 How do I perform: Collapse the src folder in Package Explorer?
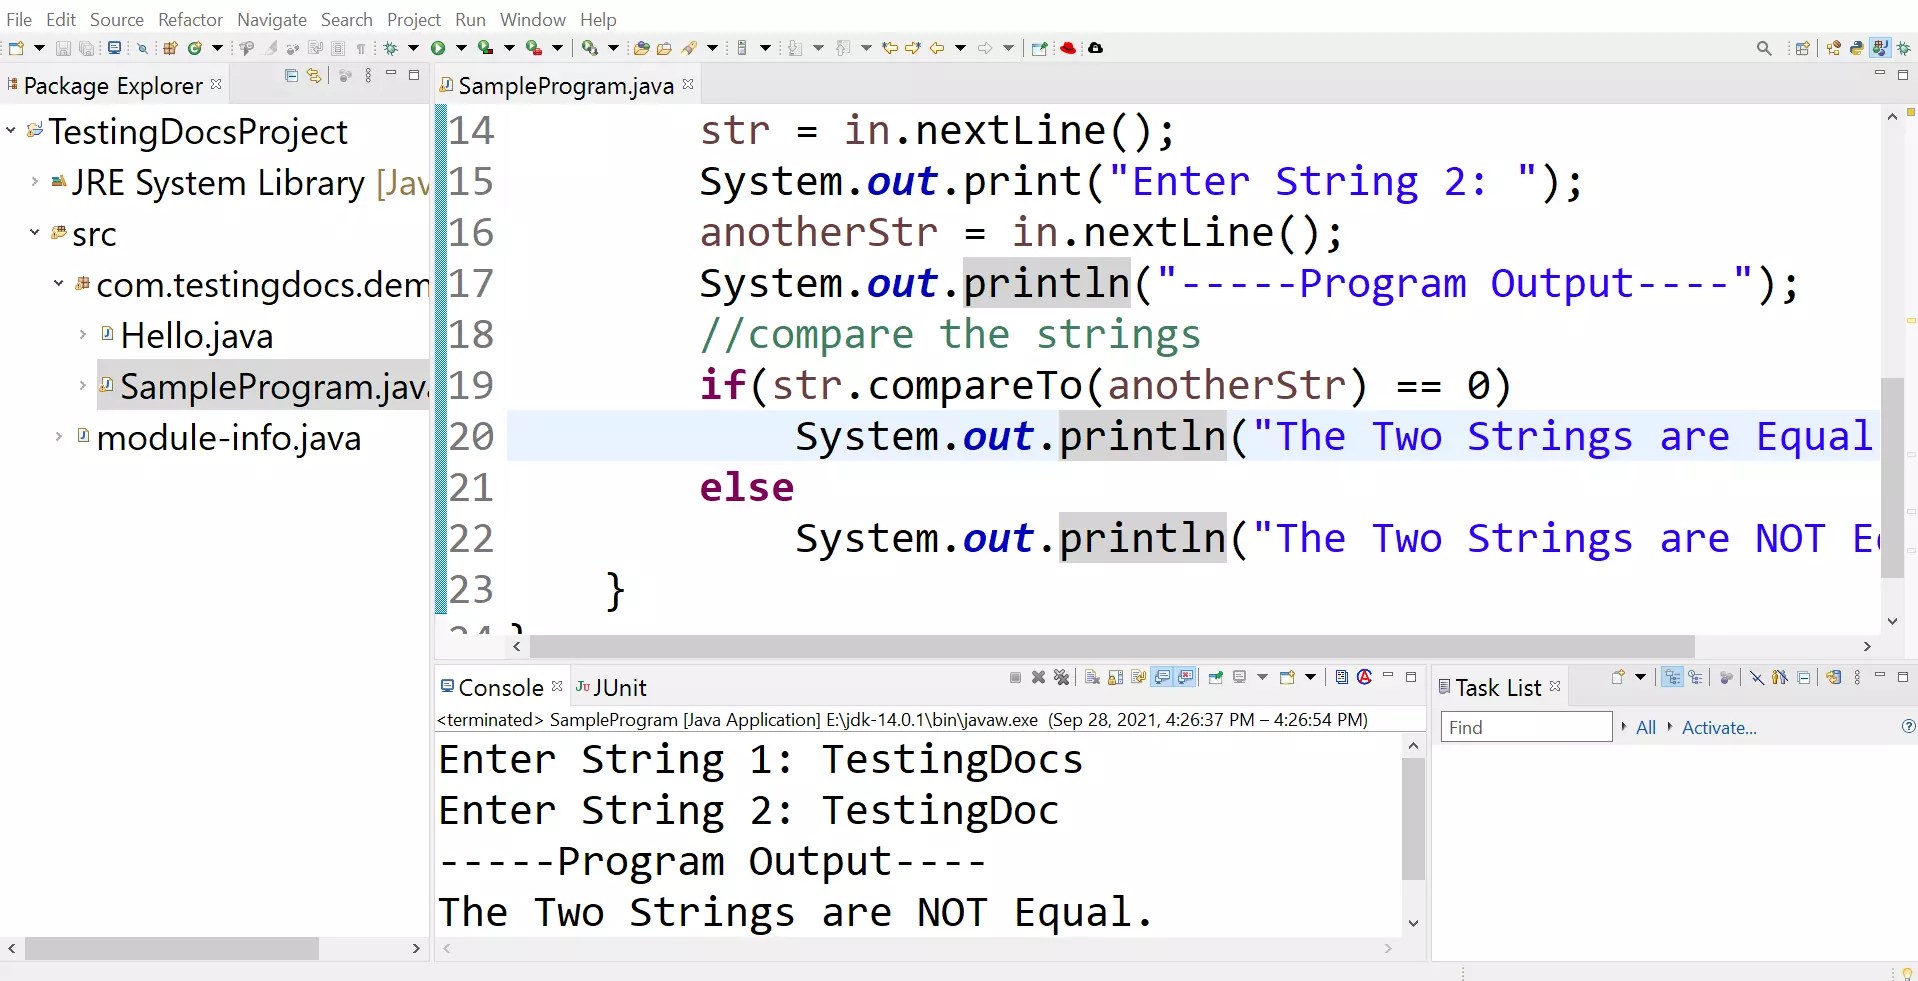[34, 234]
